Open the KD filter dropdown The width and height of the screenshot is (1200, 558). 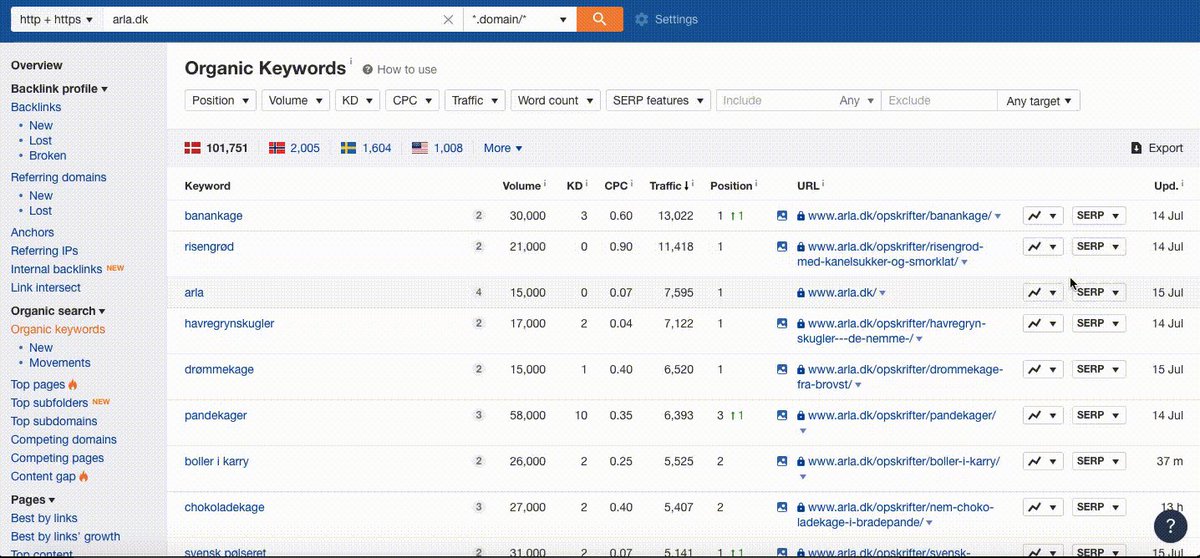click(x=358, y=100)
